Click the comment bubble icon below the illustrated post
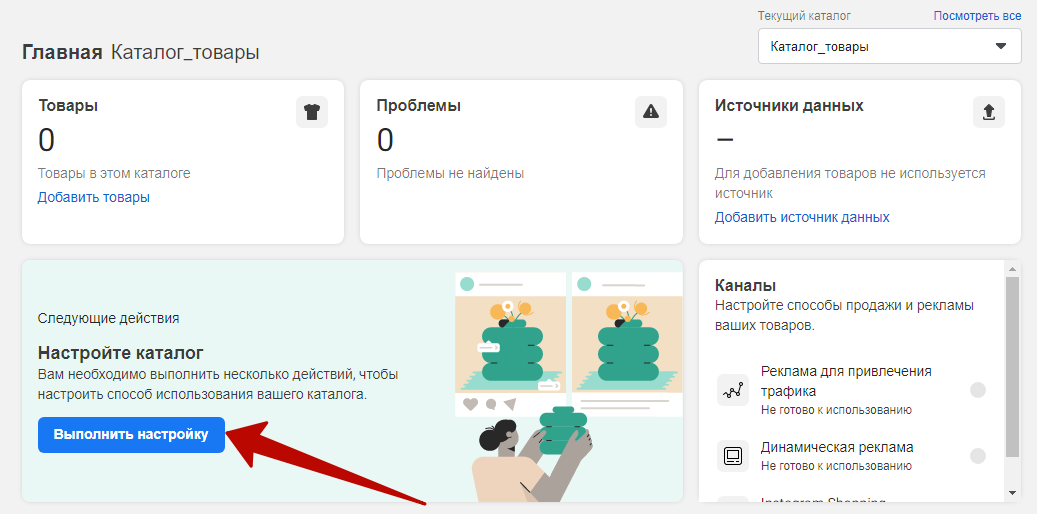This screenshot has height=514, width=1037. 491,404
